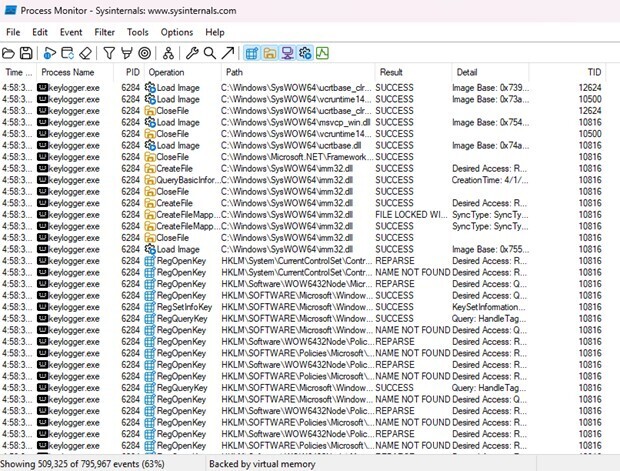Click the Highlight toolbar icon
The height and width of the screenshot is (471, 620).
tap(127, 53)
